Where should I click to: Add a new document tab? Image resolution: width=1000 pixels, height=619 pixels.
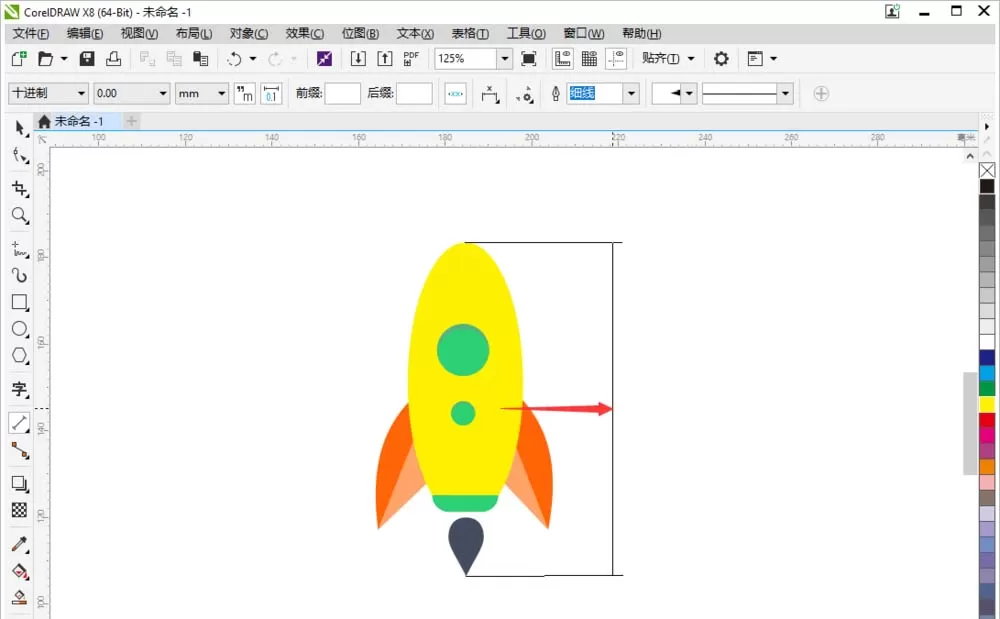tap(131, 121)
